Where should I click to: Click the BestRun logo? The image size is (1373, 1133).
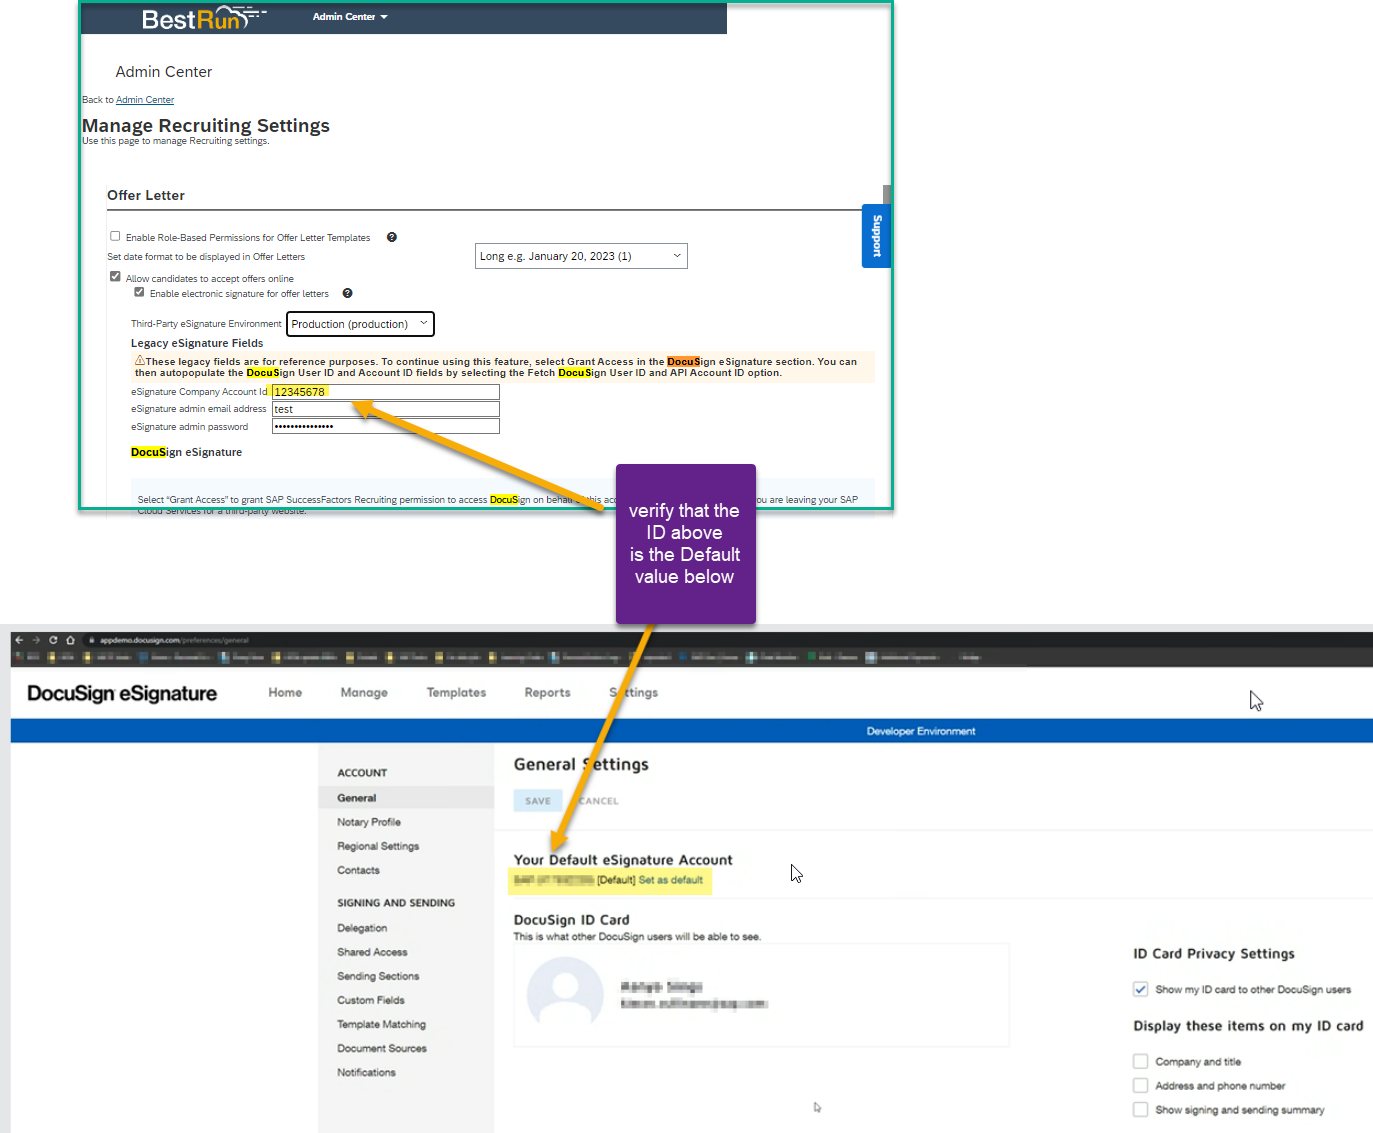203,18
